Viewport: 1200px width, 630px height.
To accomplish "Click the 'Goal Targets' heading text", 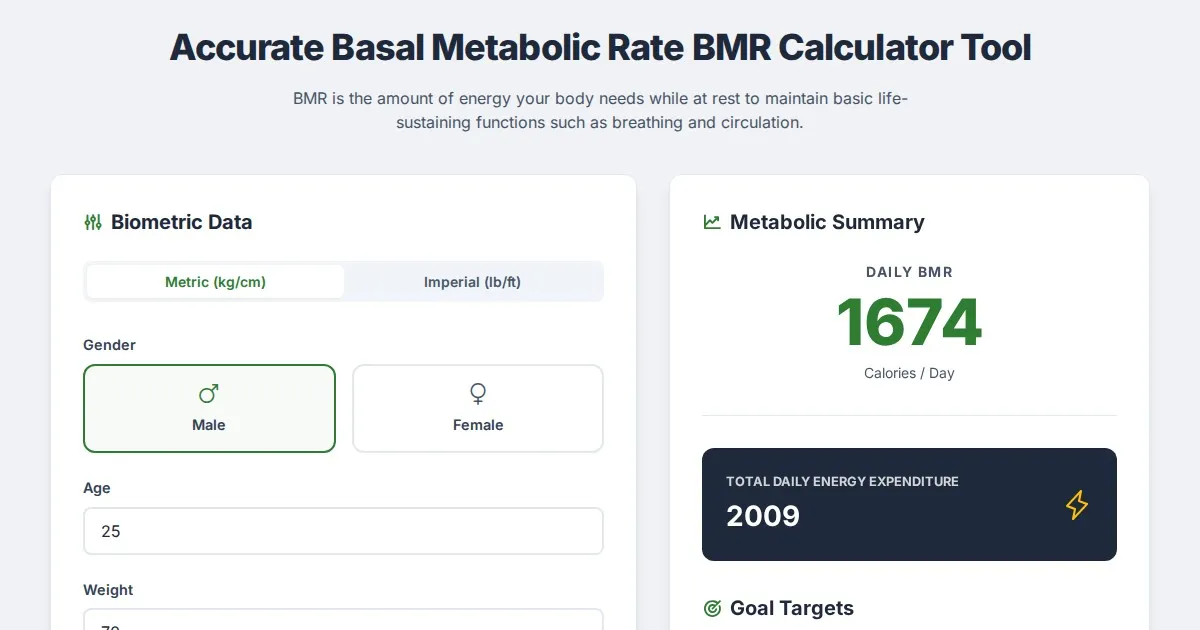I will click(792, 608).
